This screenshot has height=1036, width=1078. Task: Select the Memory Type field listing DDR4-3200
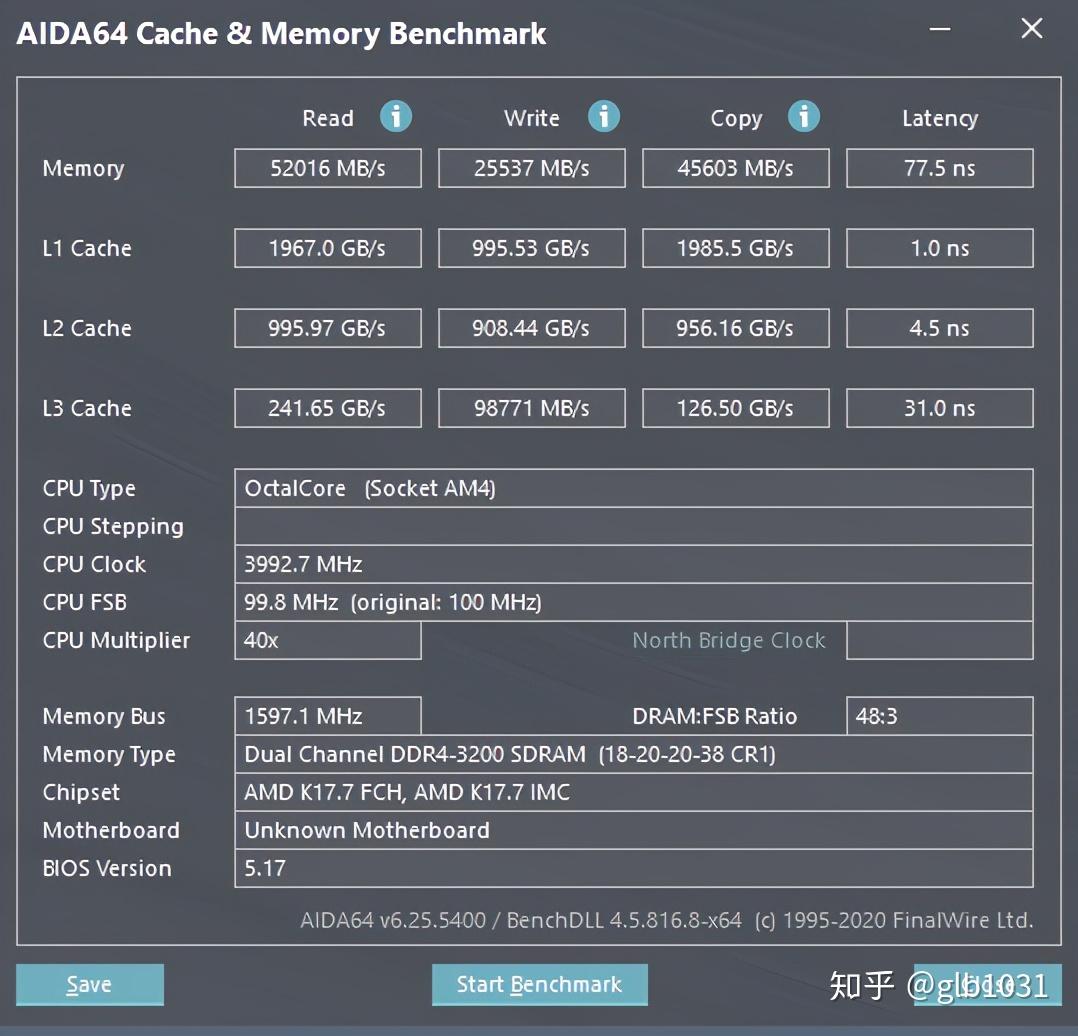(x=634, y=754)
